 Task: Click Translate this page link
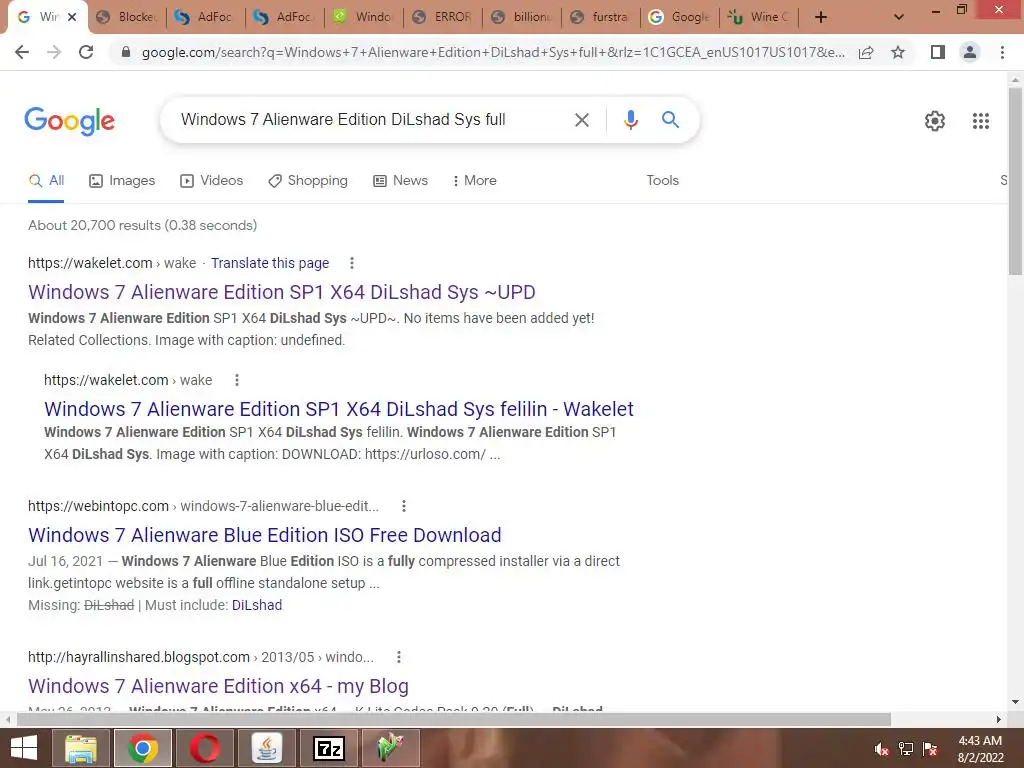coord(270,263)
